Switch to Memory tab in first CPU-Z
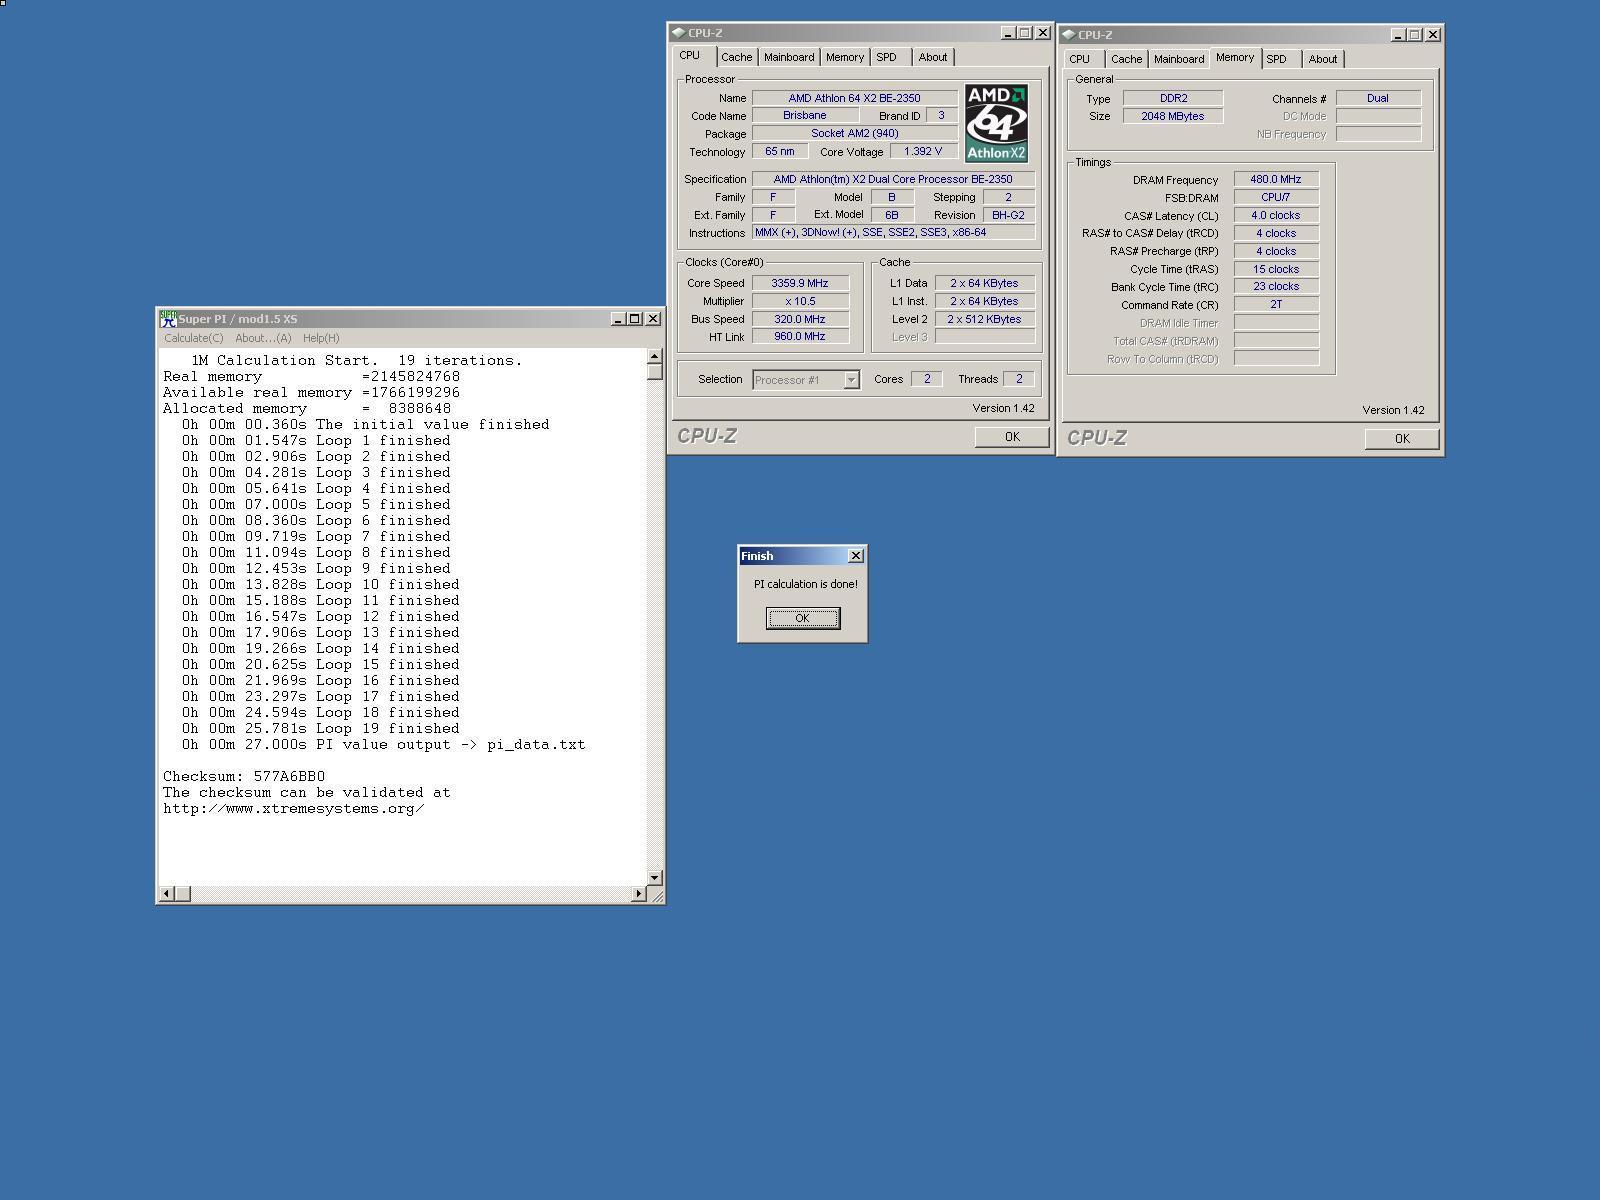This screenshot has width=1600, height=1200. pyautogui.click(x=845, y=57)
